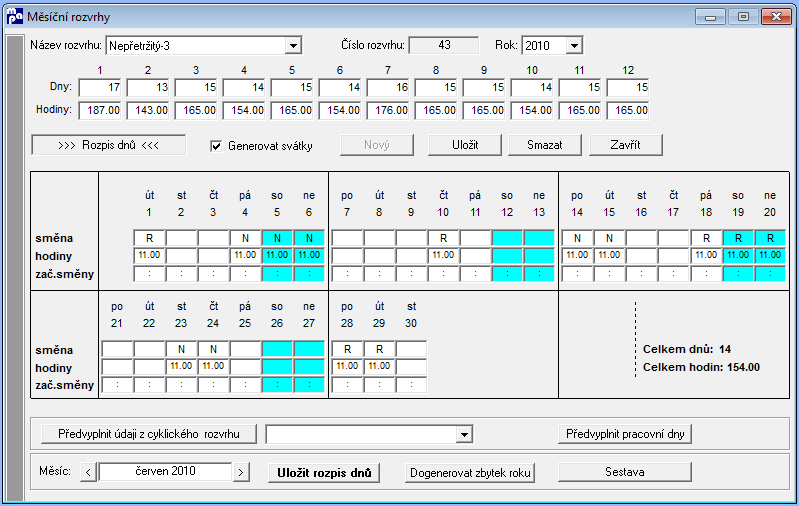Click the app icon in the title bar
Image resolution: width=799 pixels, height=506 pixels.
pos(15,16)
